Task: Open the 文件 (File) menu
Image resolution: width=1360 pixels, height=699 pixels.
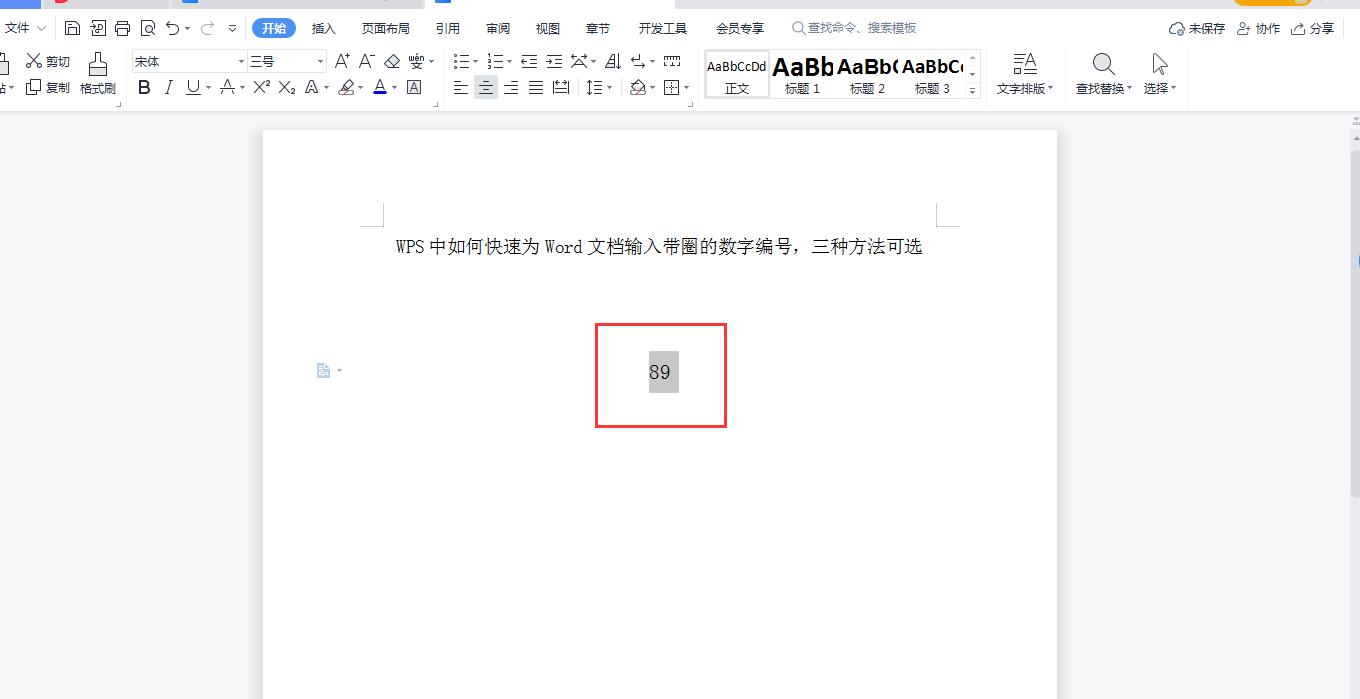Action: click(x=25, y=28)
